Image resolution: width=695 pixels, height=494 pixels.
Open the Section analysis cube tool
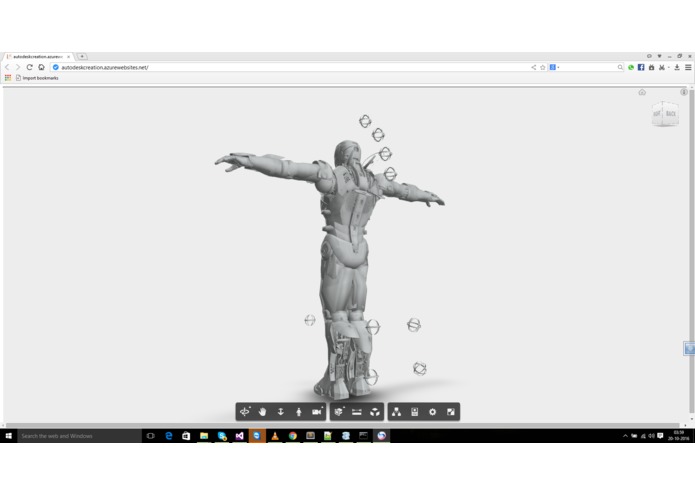[x=339, y=412]
